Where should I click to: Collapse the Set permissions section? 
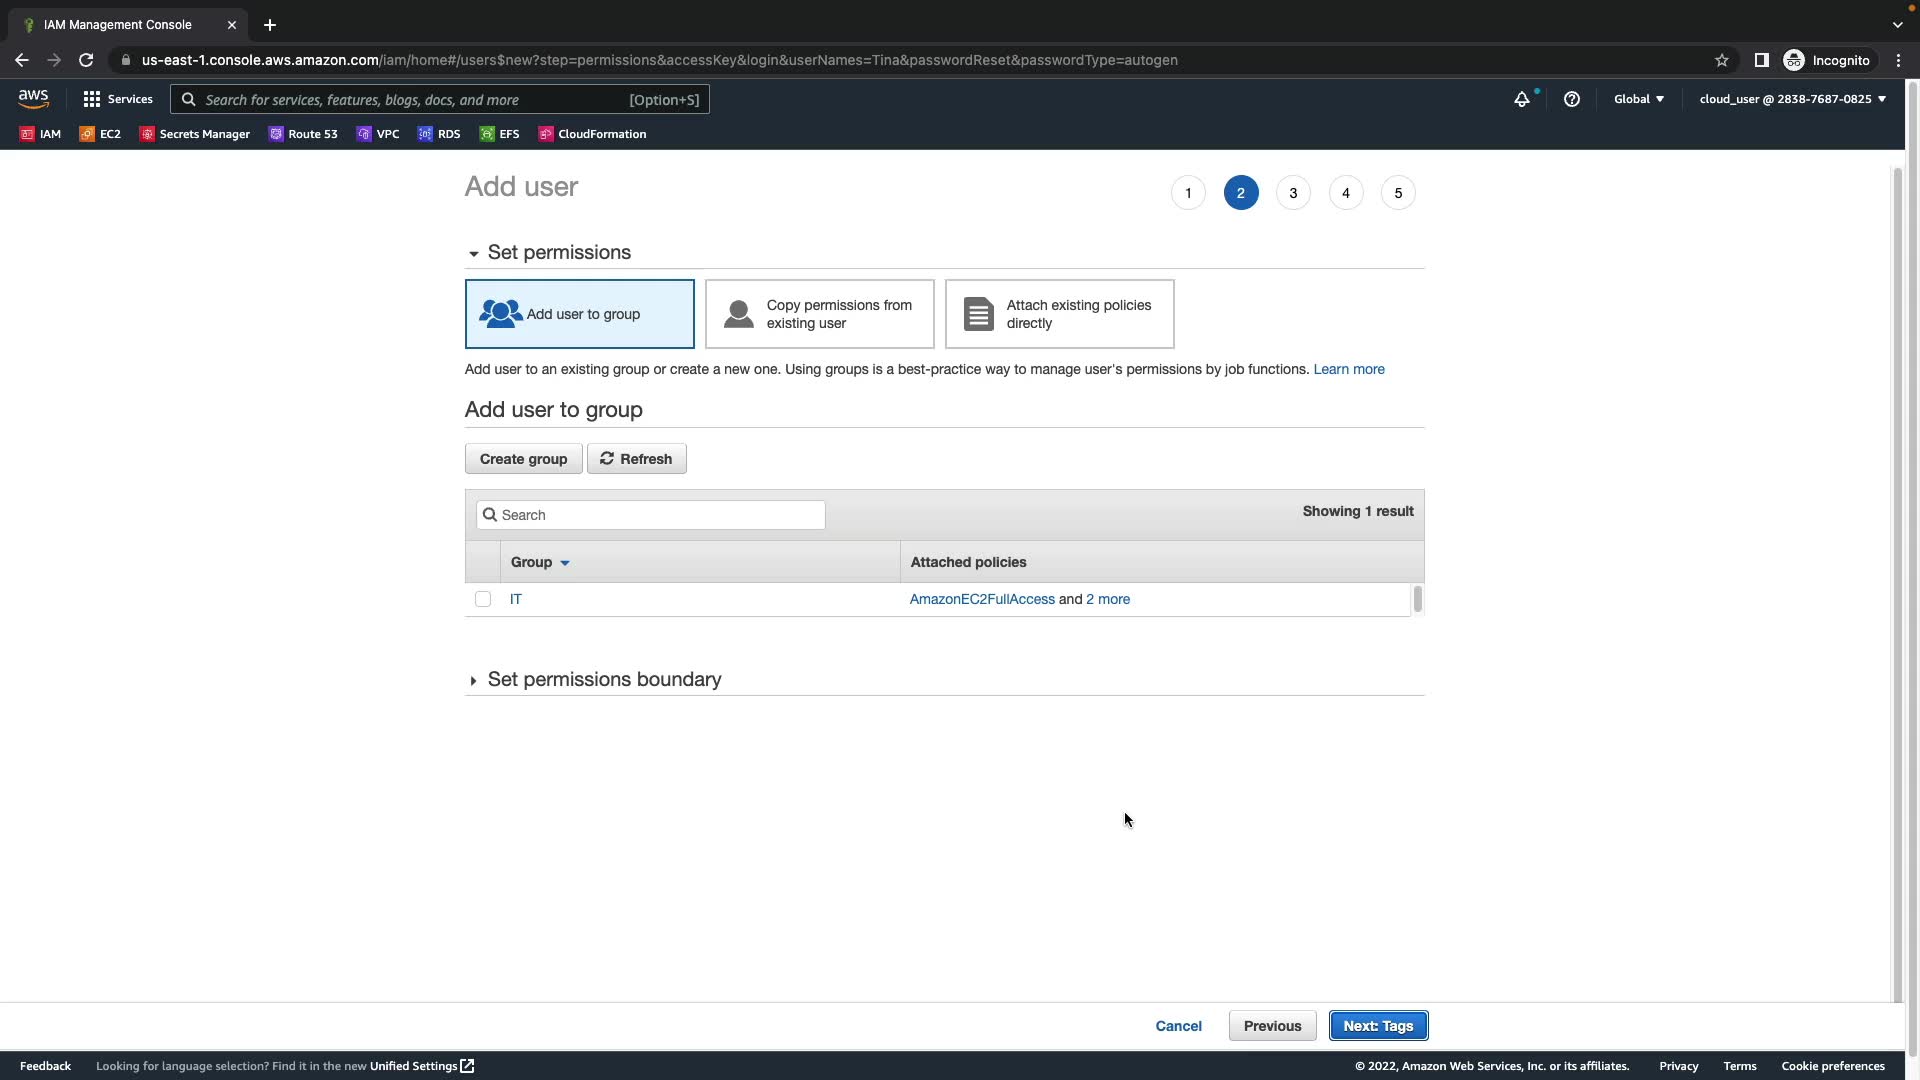click(558, 253)
